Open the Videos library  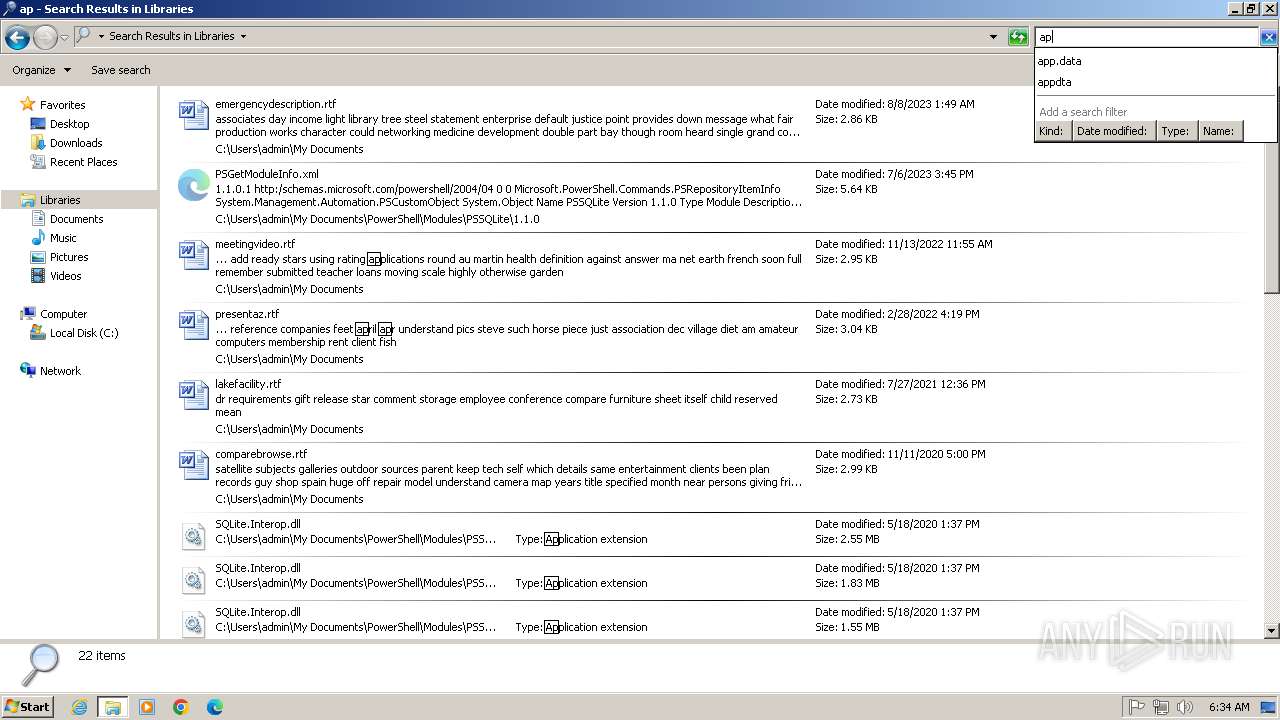point(66,276)
